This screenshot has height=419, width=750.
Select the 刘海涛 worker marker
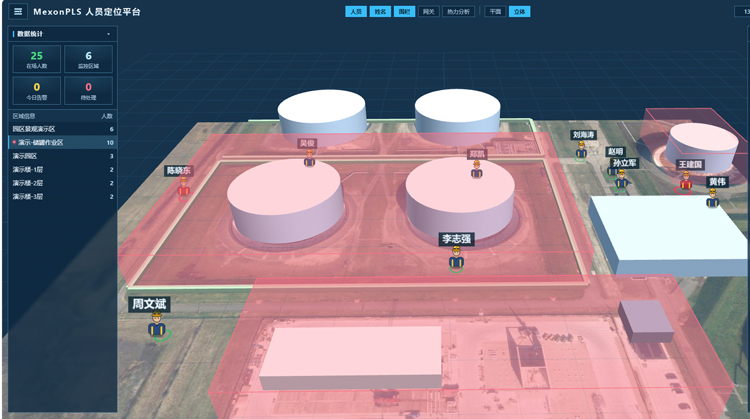point(581,150)
